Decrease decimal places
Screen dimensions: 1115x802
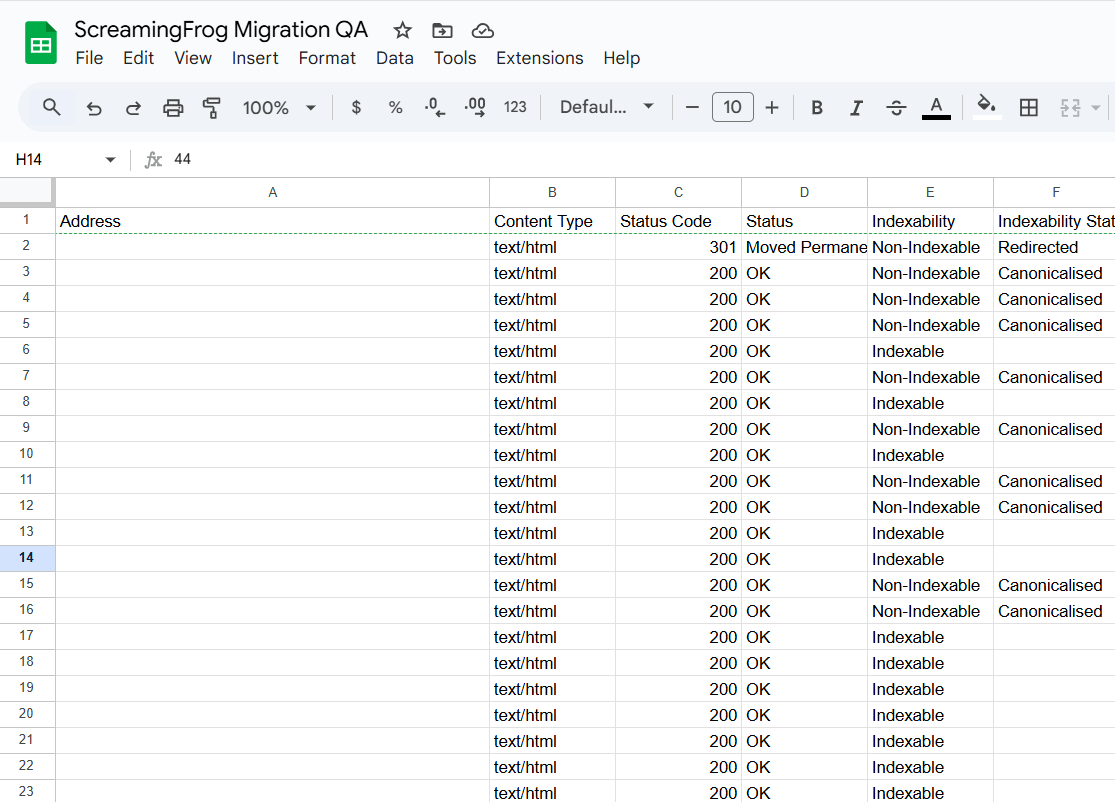point(434,107)
